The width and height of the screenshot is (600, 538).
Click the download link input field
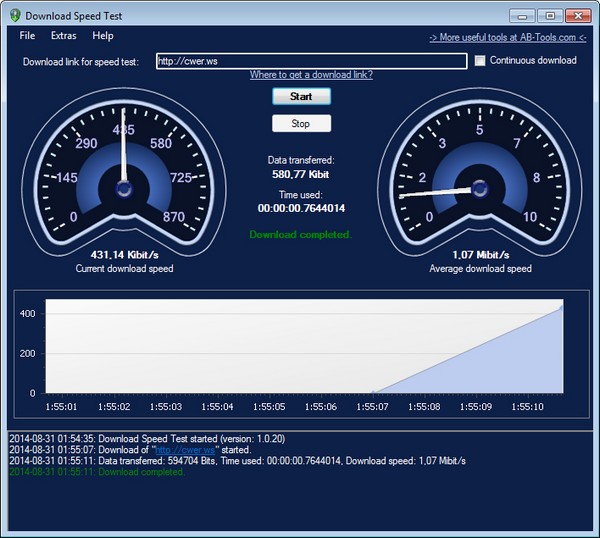(x=311, y=61)
